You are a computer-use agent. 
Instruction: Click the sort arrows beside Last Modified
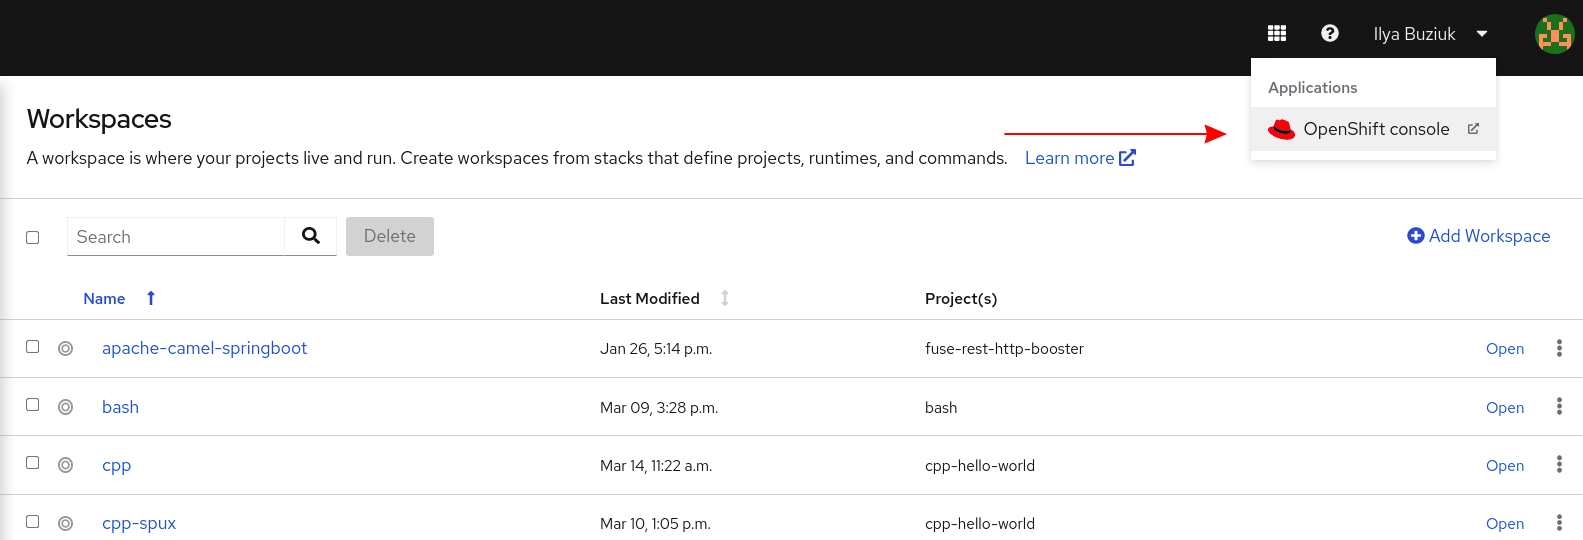[725, 298]
